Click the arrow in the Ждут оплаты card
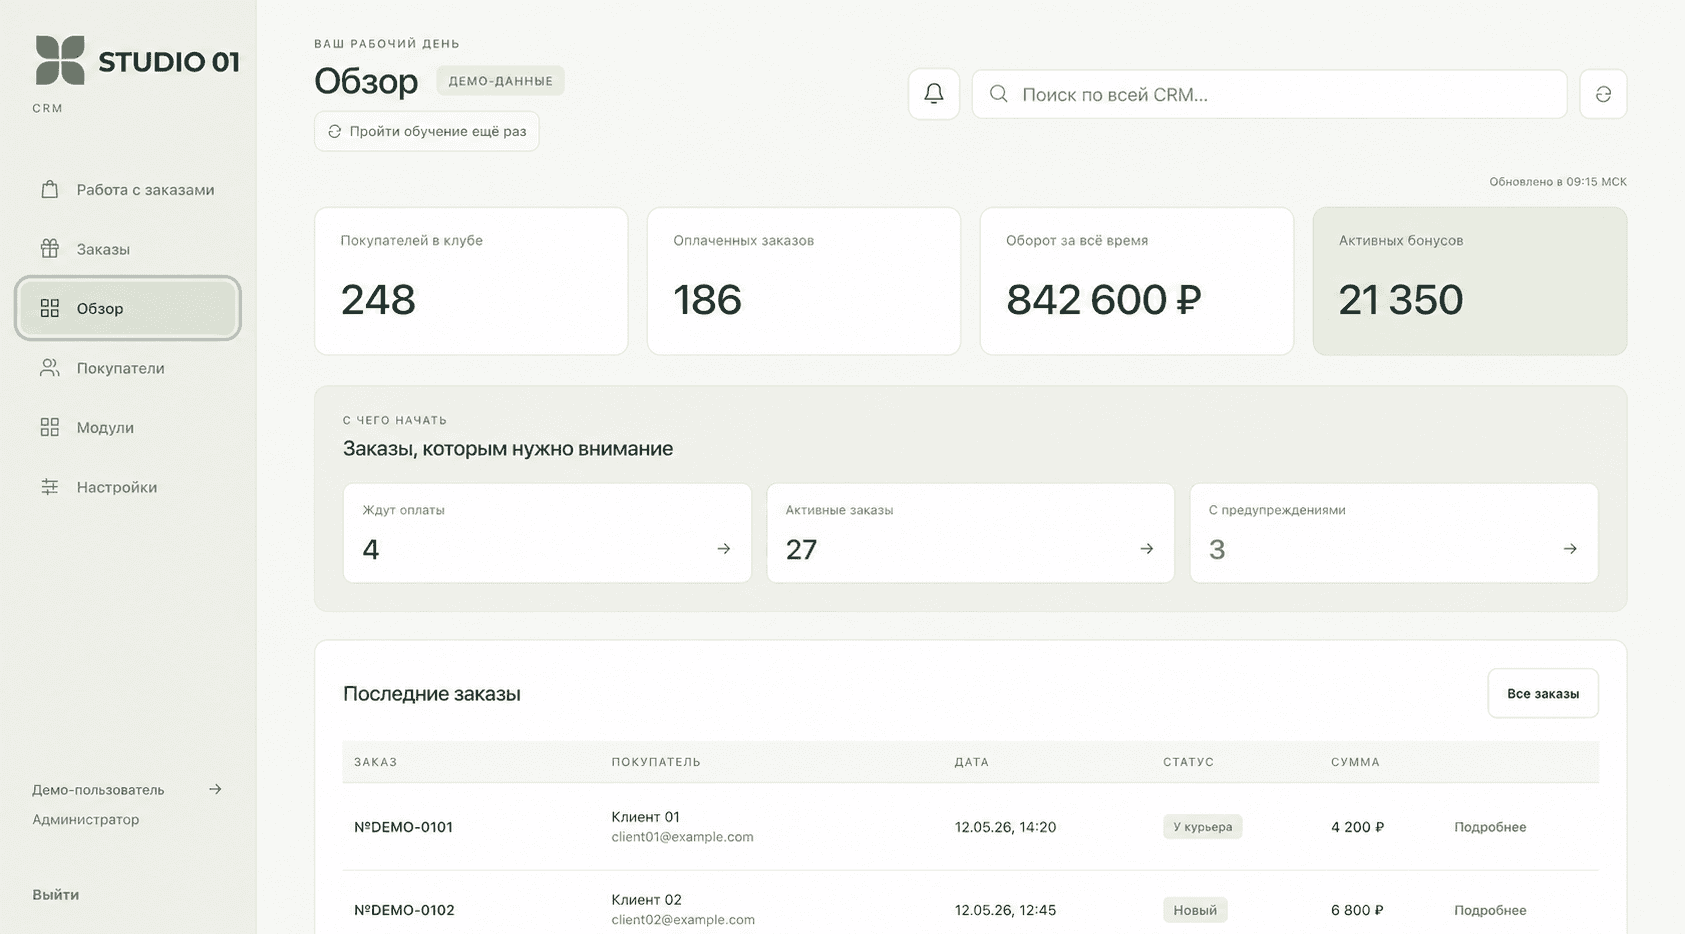This screenshot has height=934, width=1685. (724, 549)
